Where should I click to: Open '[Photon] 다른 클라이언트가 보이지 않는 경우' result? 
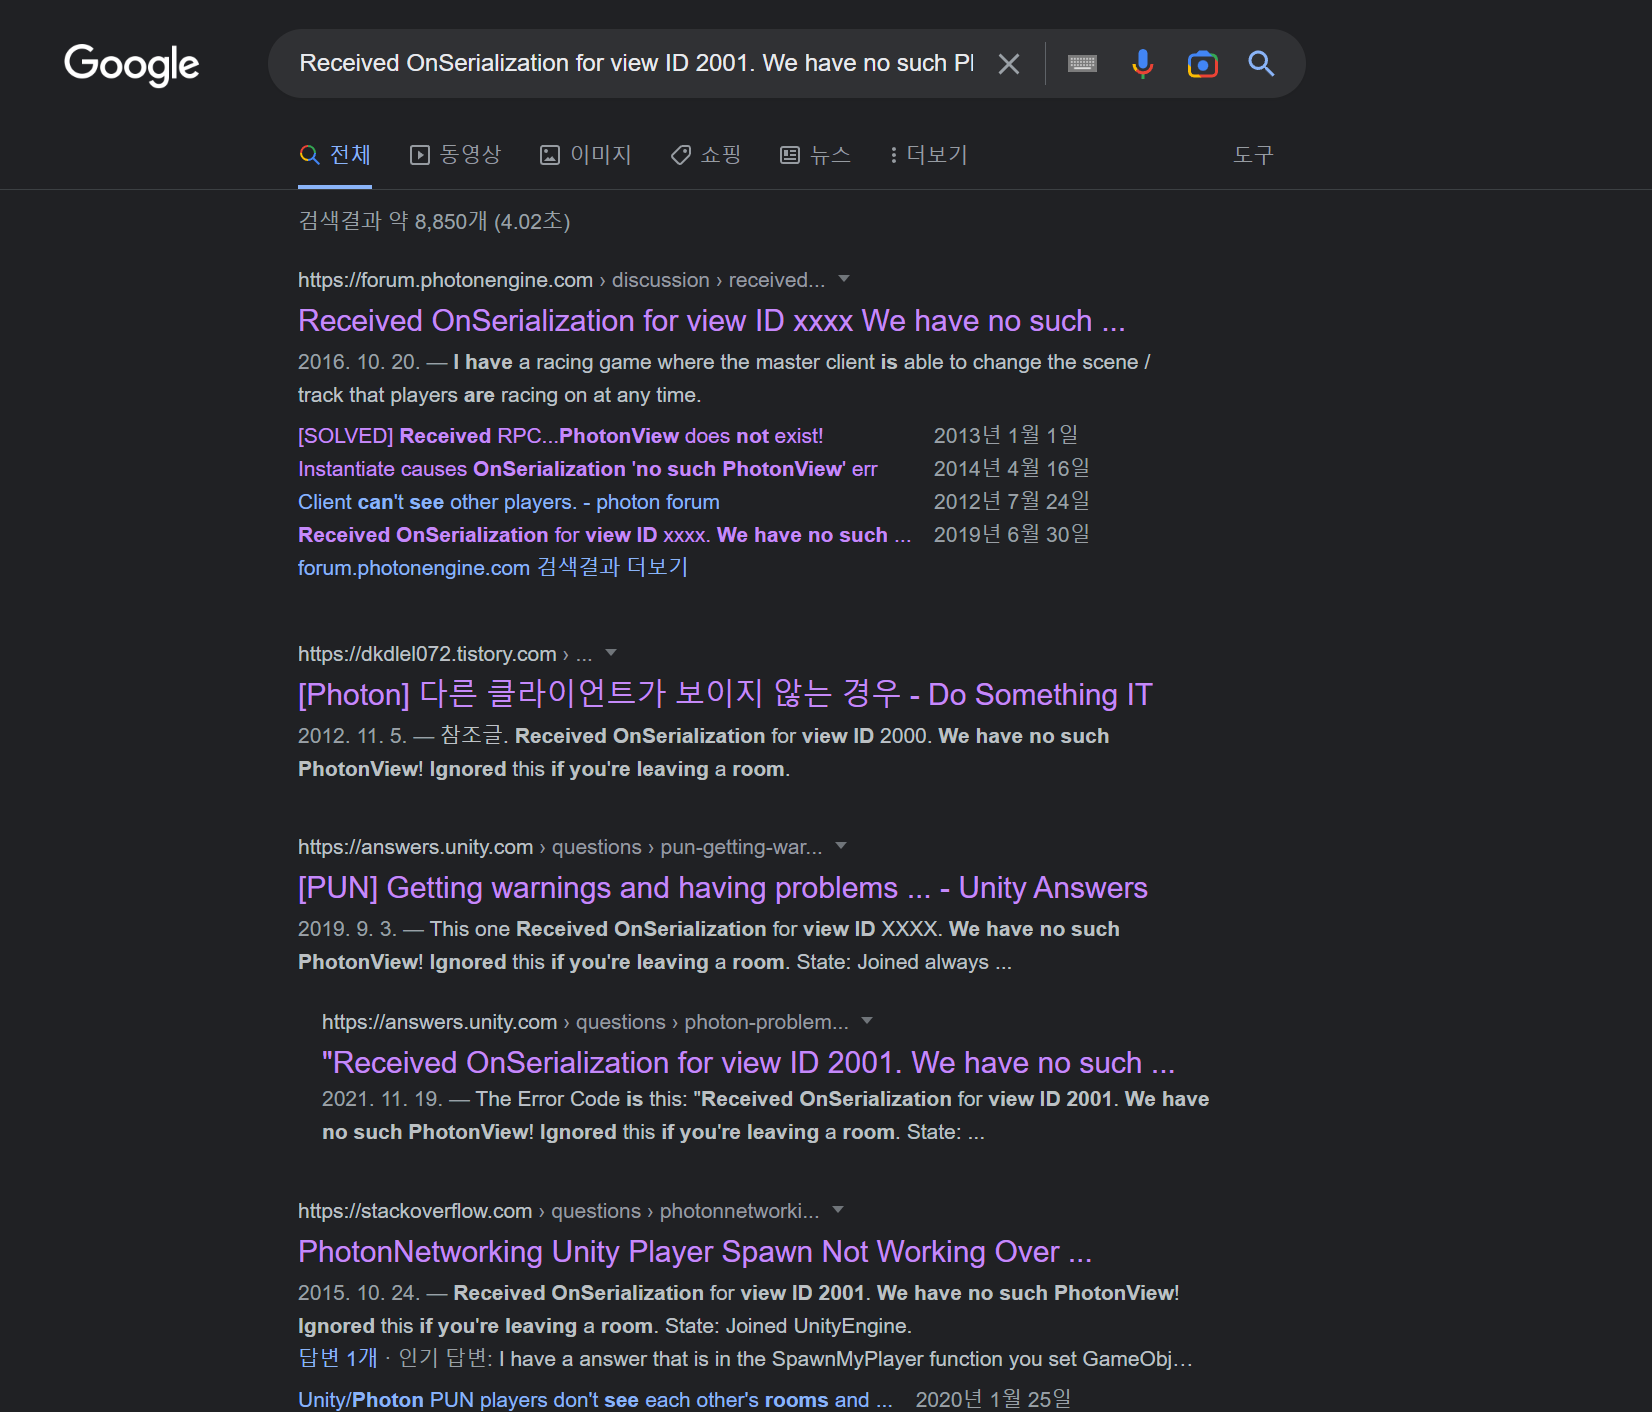[725, 694]
